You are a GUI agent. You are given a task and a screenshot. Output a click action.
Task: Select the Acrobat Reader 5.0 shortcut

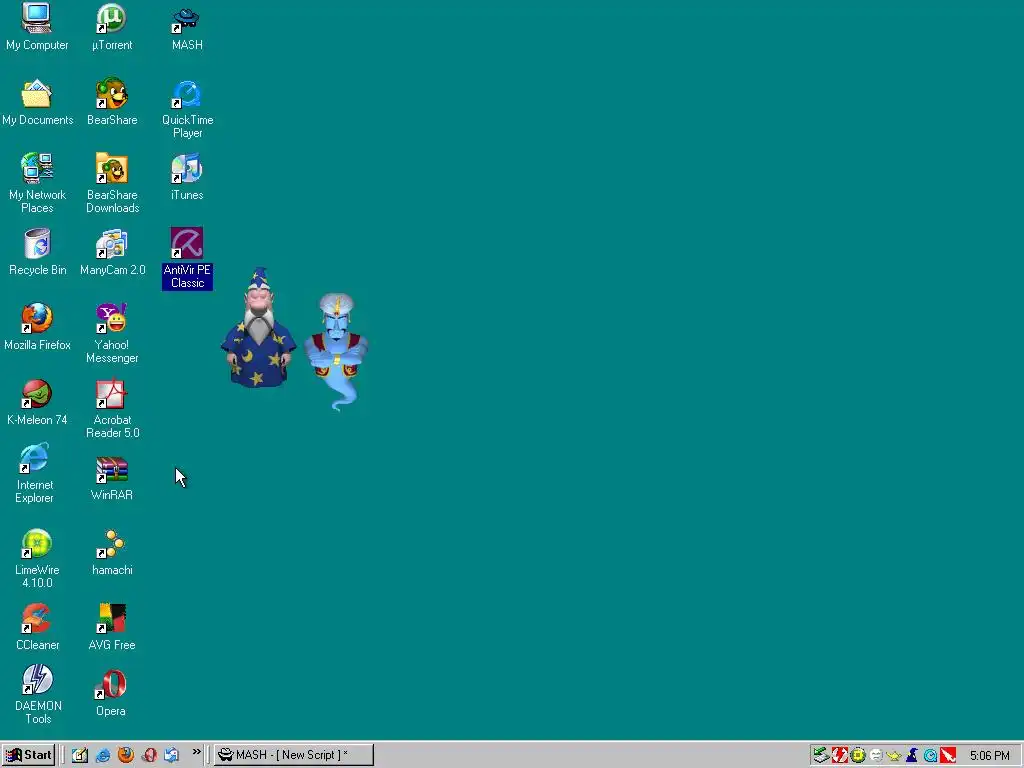(112, 409)
